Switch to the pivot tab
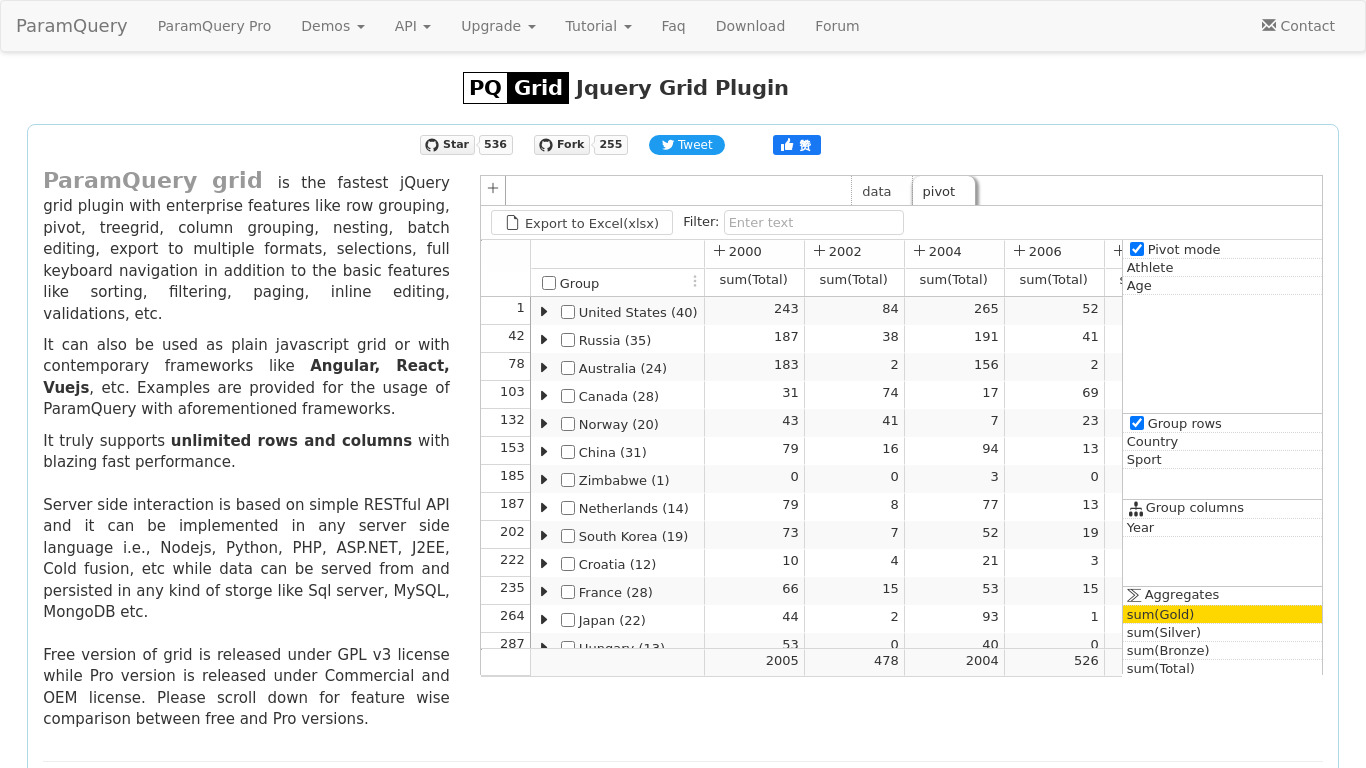The width and height of the screenshot is (1366, 768). click(x=943, y=191)
